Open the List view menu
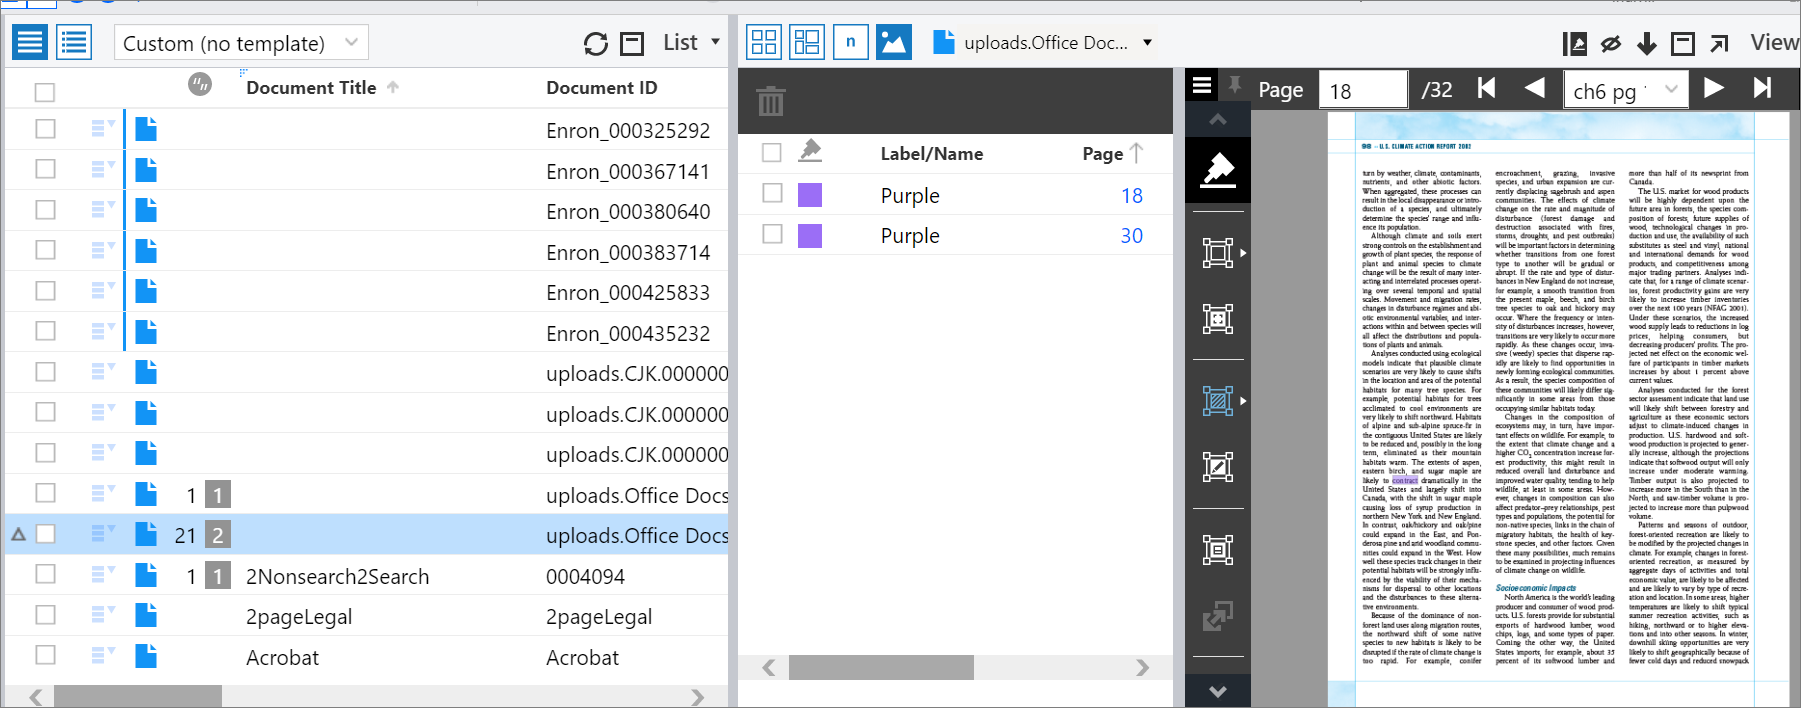The height and width of the screenshot is (708, 1801). tap(691, 43)
